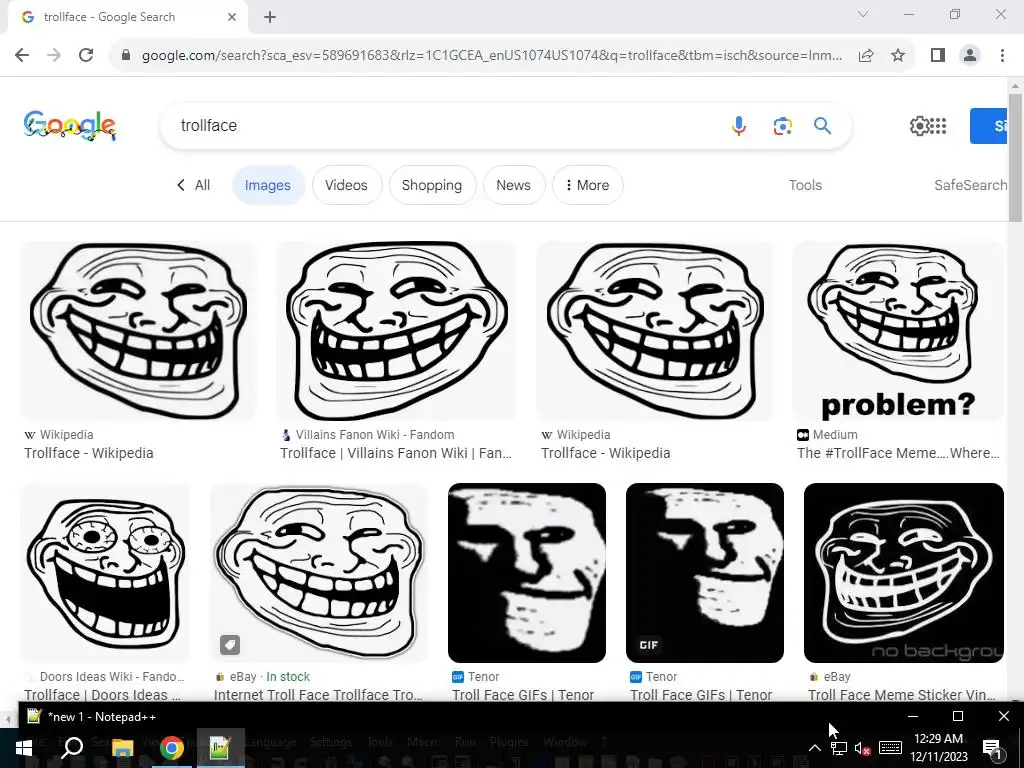1024x768 pixels.
Task: Search by image with Google Lens
Action: coord(782,125)
